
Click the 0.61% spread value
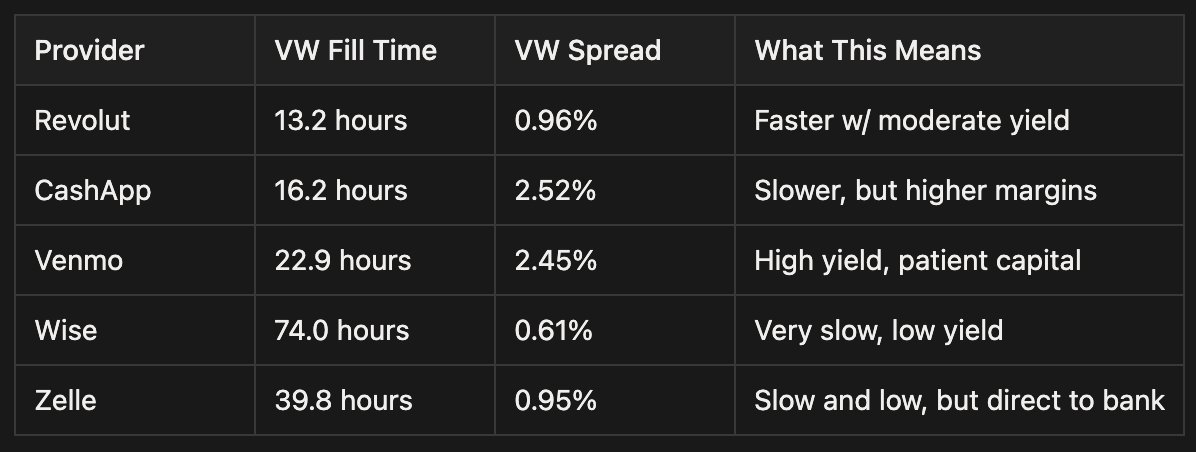[x=553, y=330]
